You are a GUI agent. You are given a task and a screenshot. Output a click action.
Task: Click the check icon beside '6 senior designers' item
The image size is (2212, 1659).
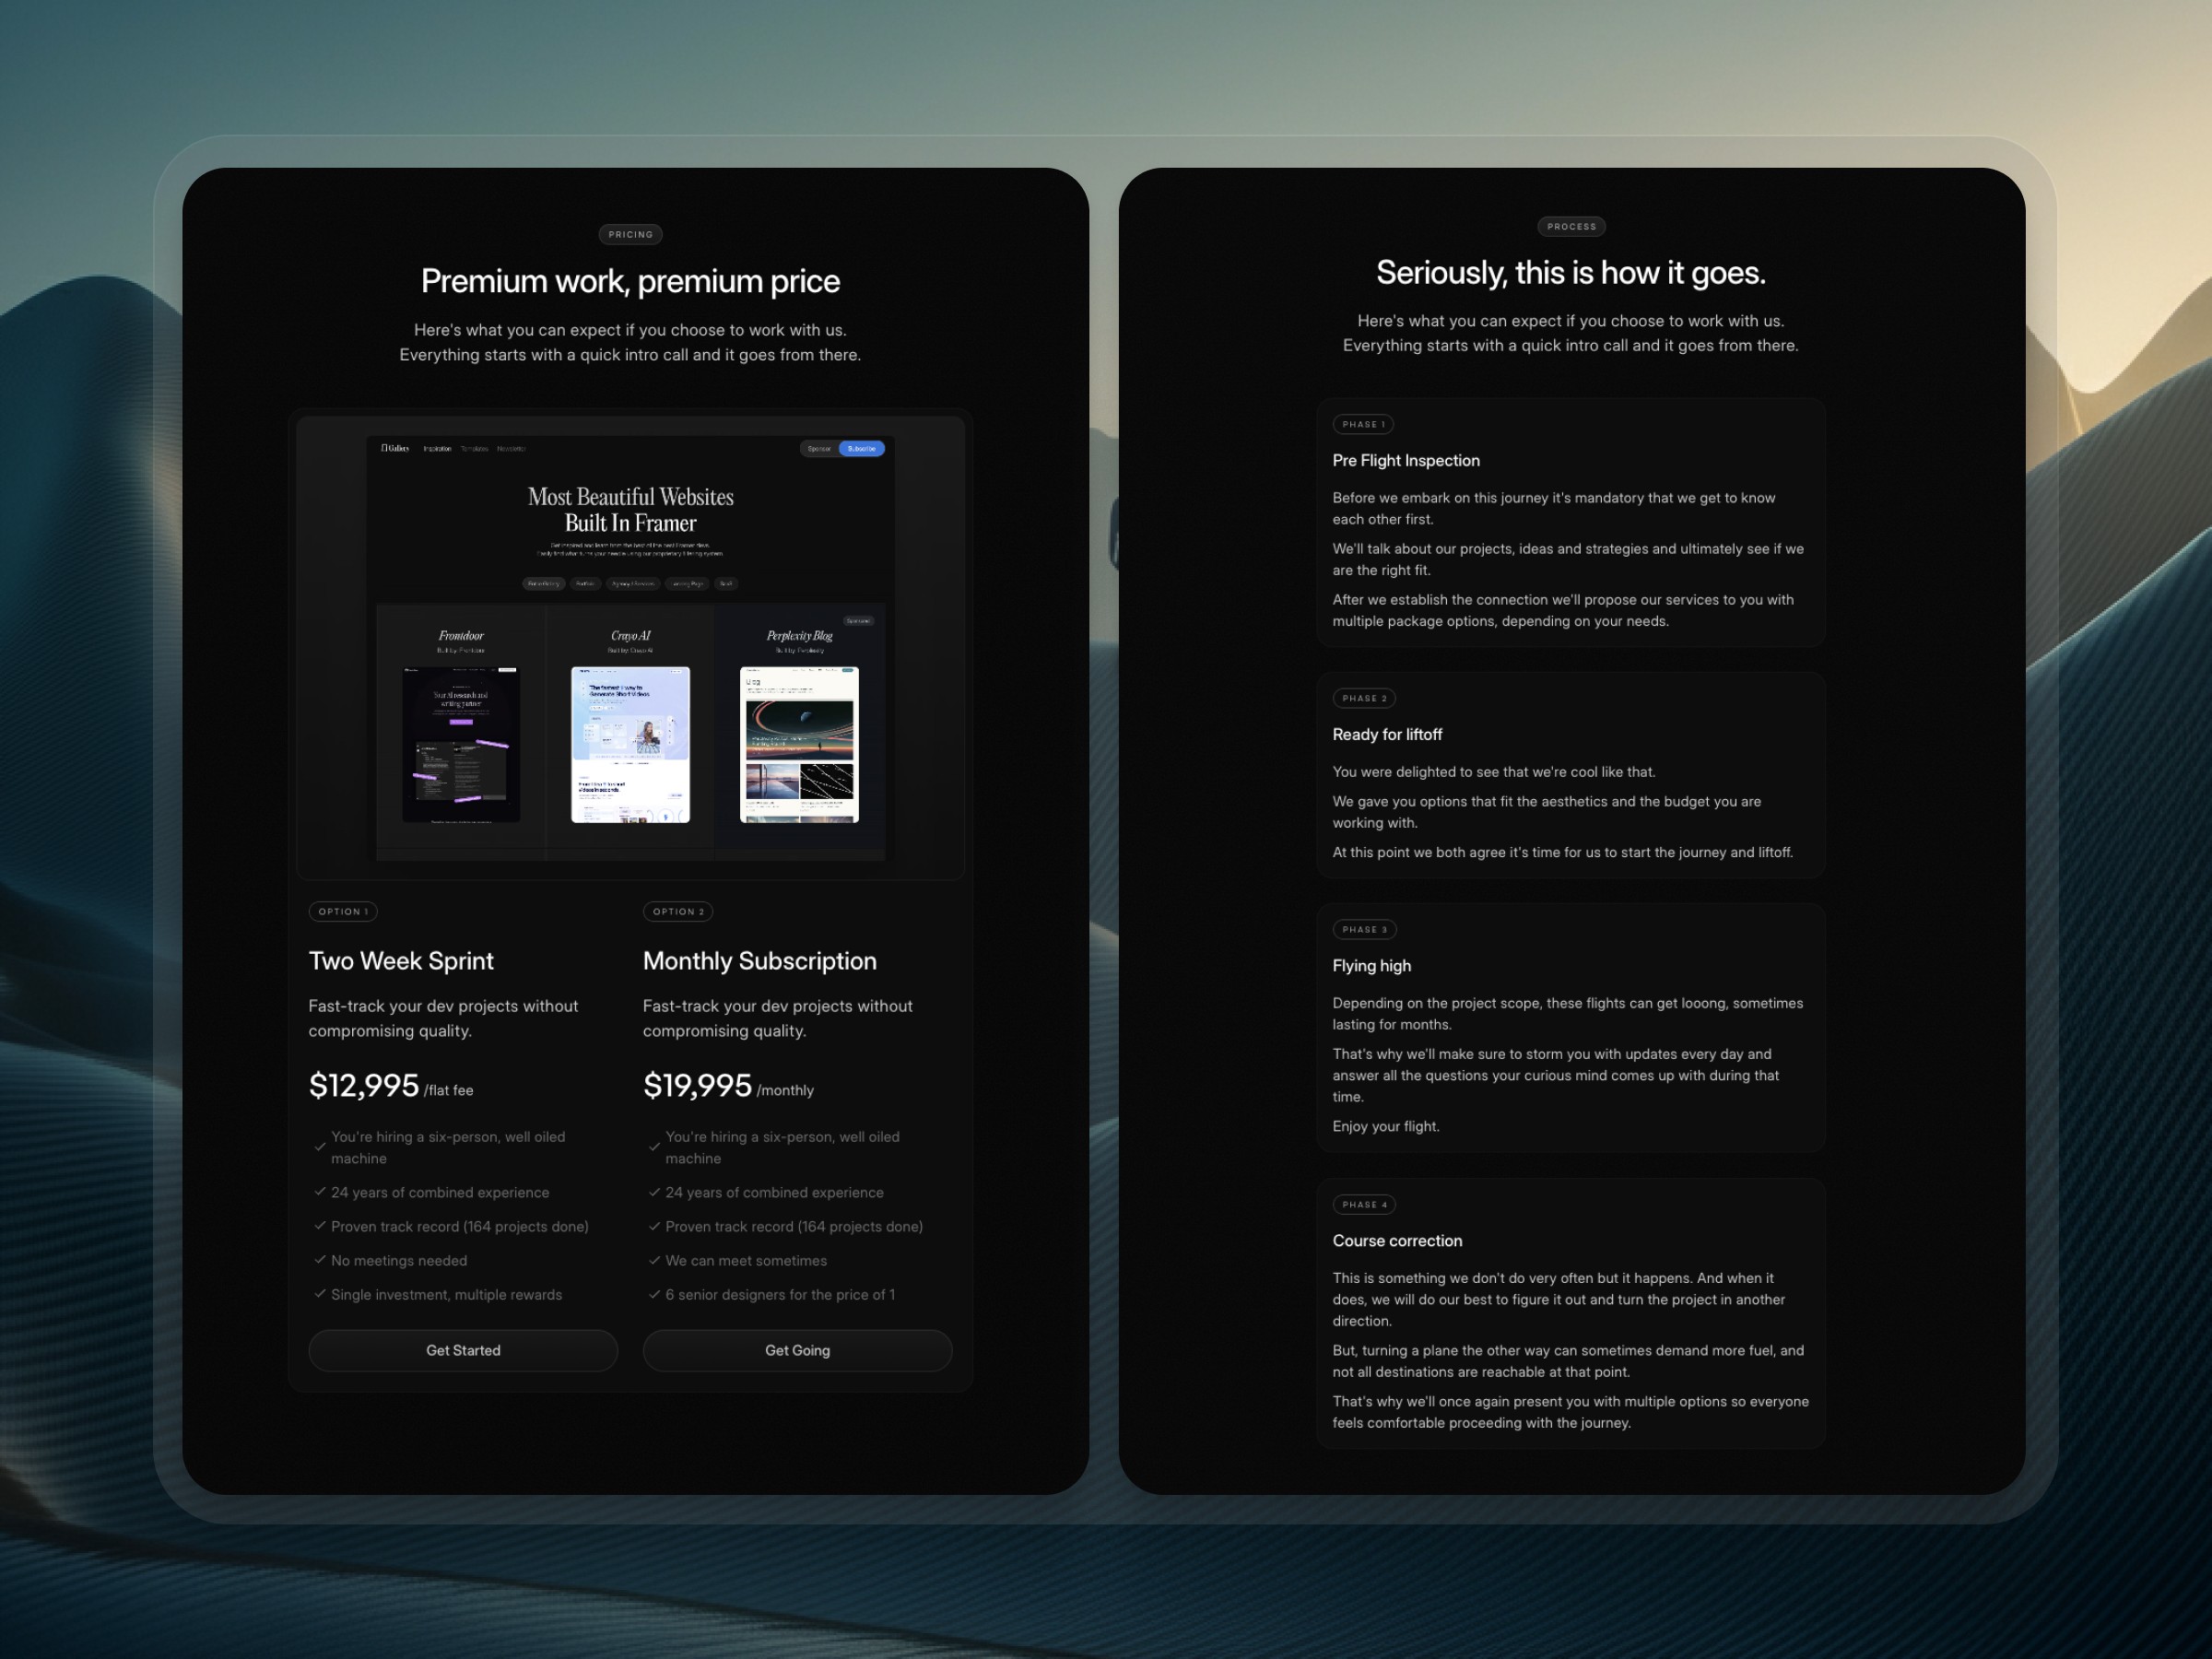tap(654, 1294)
